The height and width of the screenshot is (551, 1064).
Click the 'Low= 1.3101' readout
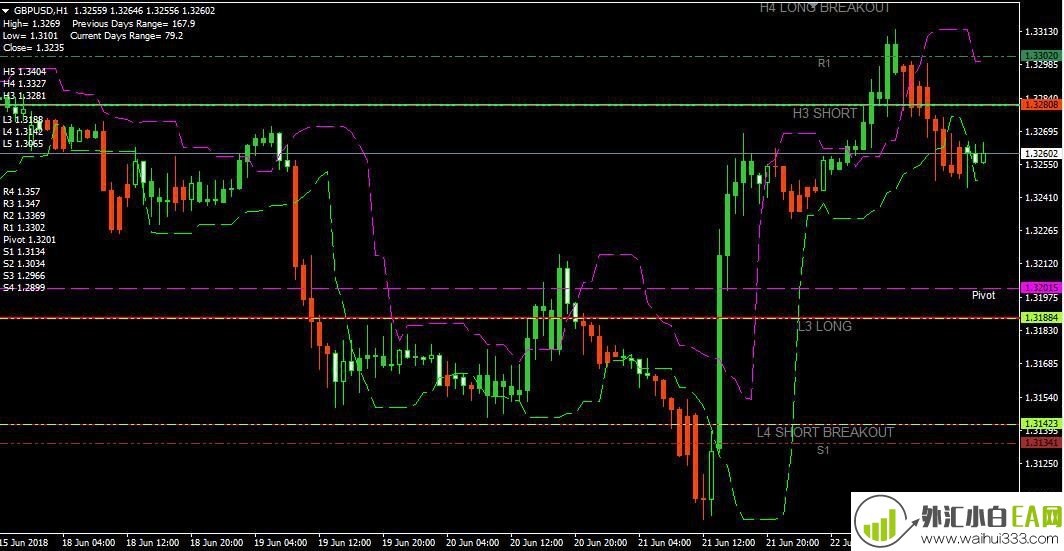click(x=31, y=35)
